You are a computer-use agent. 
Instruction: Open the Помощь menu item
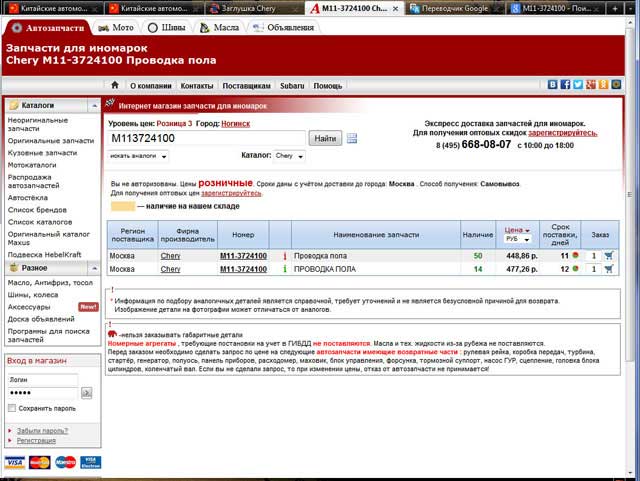click(327, 86)
